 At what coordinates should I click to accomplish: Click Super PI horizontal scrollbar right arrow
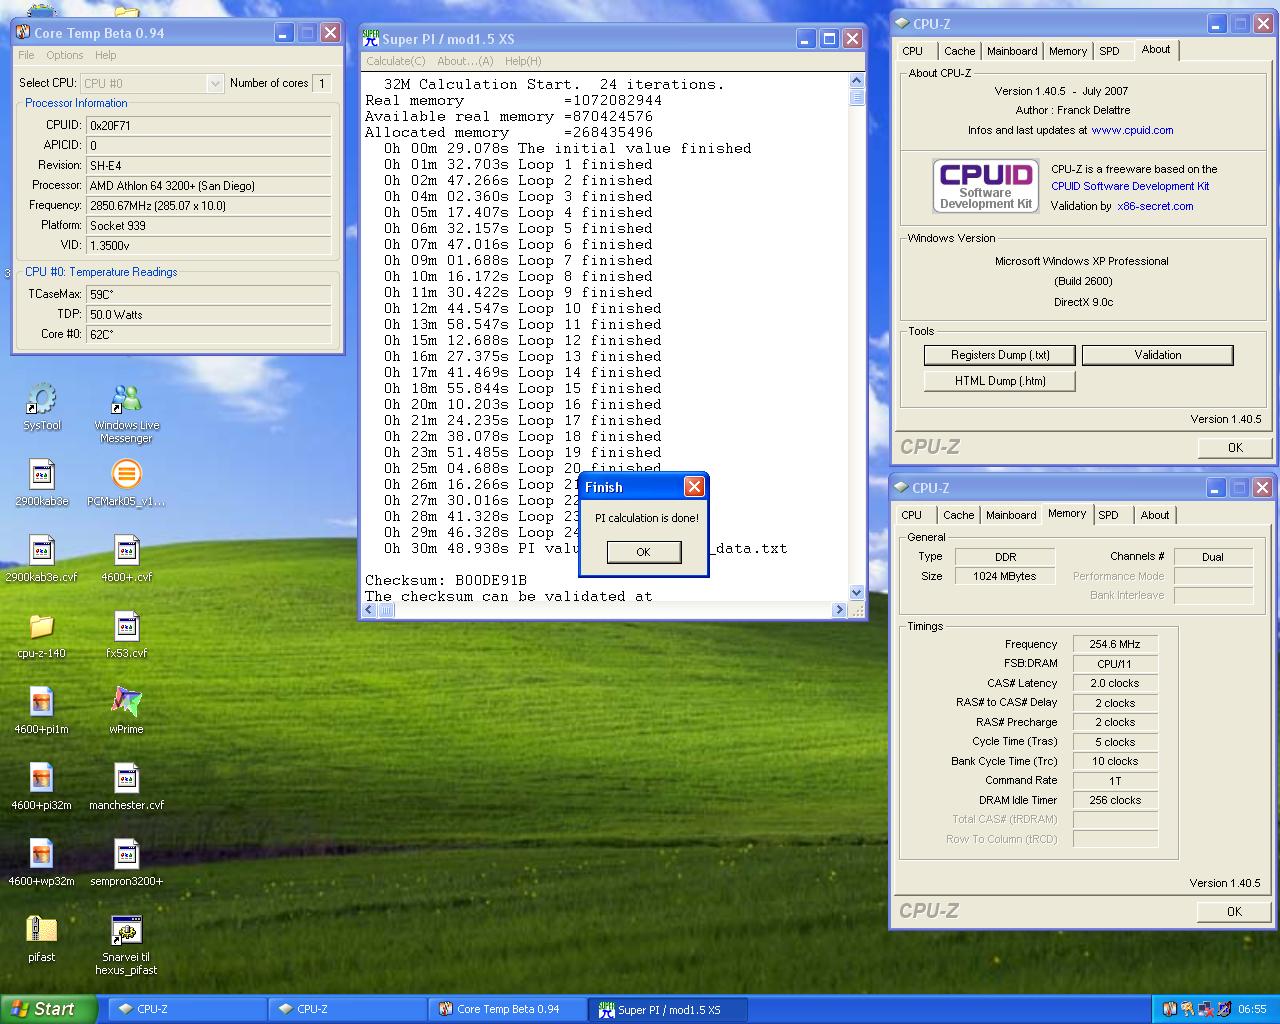tap(840, 610)
